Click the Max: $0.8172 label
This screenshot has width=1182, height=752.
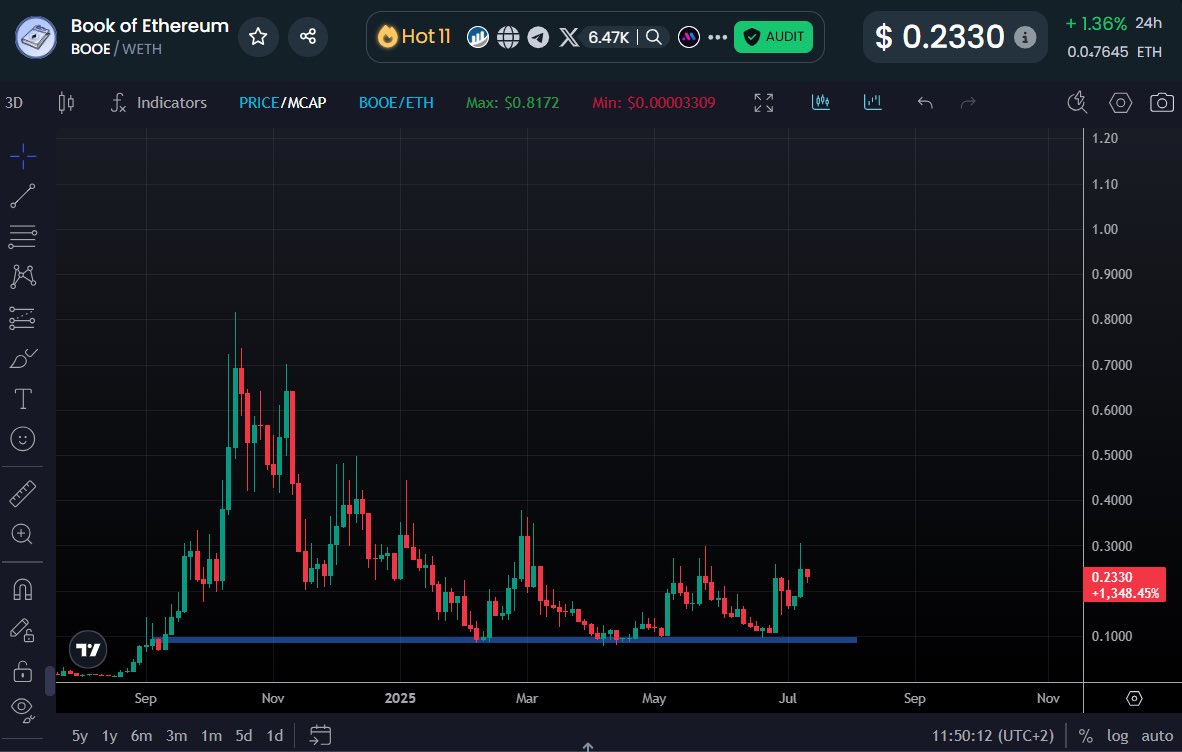(513, 102)
